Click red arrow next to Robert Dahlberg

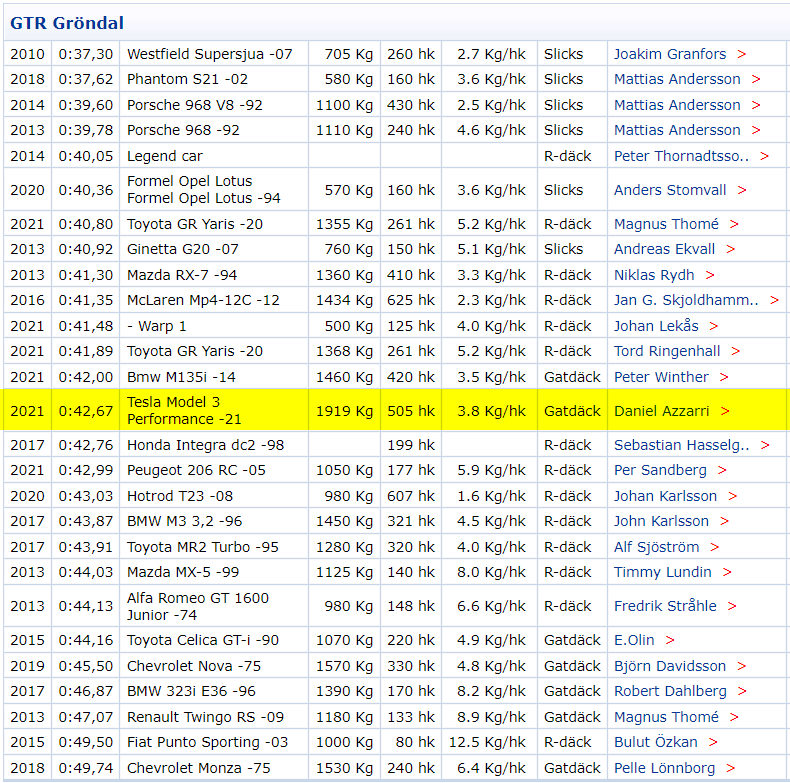pos(742,691)
